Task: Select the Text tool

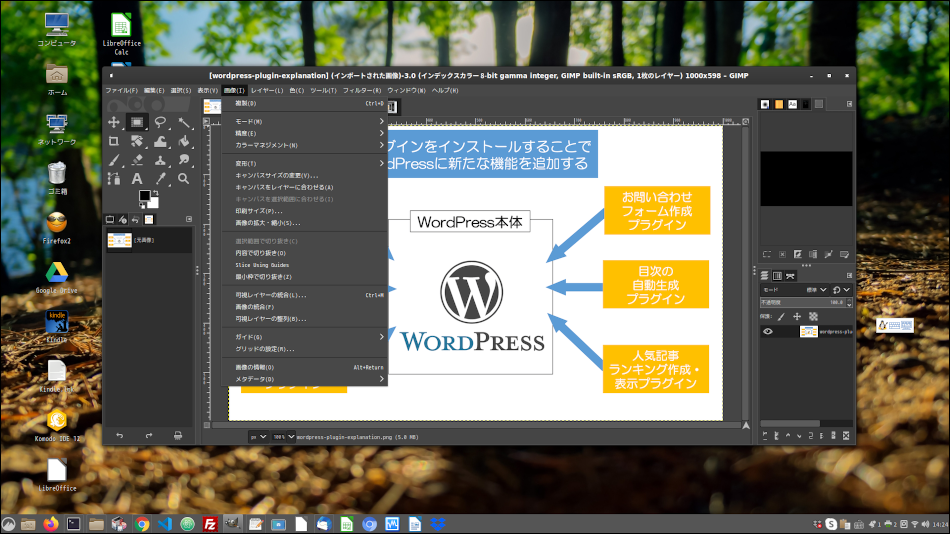Action: tap(137, 179)
